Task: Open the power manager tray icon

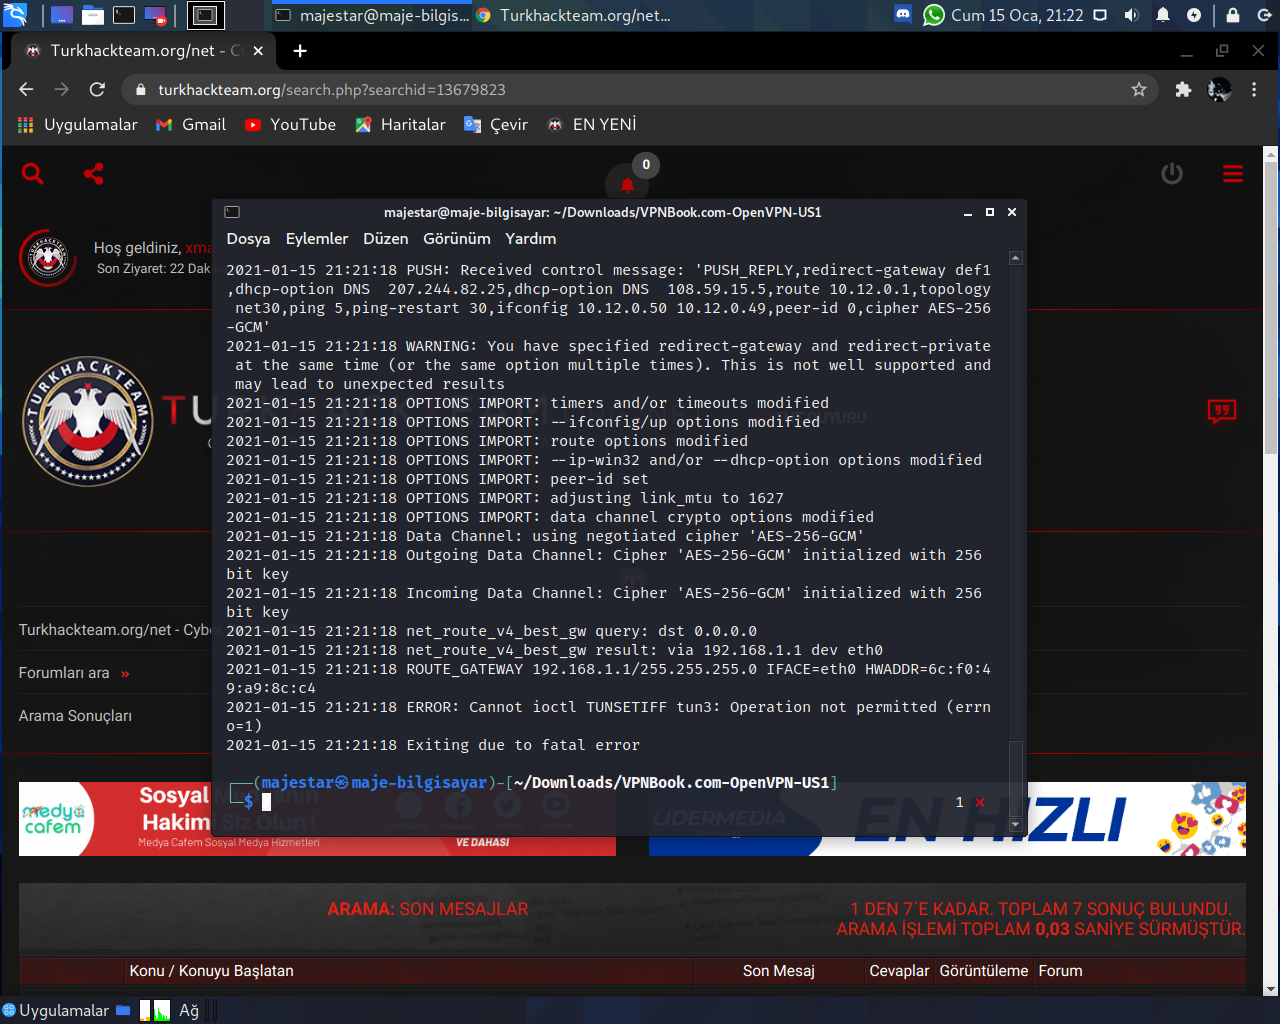Action: pos(1194,15)
